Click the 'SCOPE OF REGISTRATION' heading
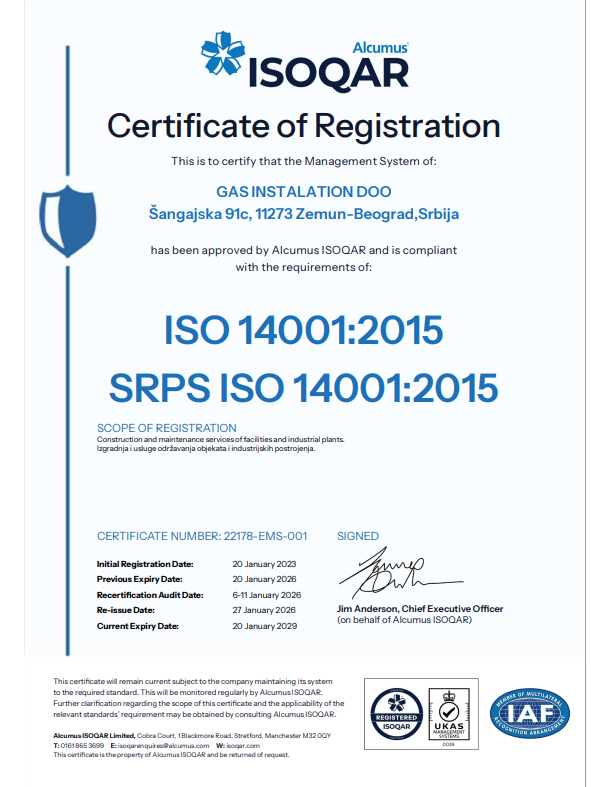Viewport: 611px width, 787px height. (167, 428)
